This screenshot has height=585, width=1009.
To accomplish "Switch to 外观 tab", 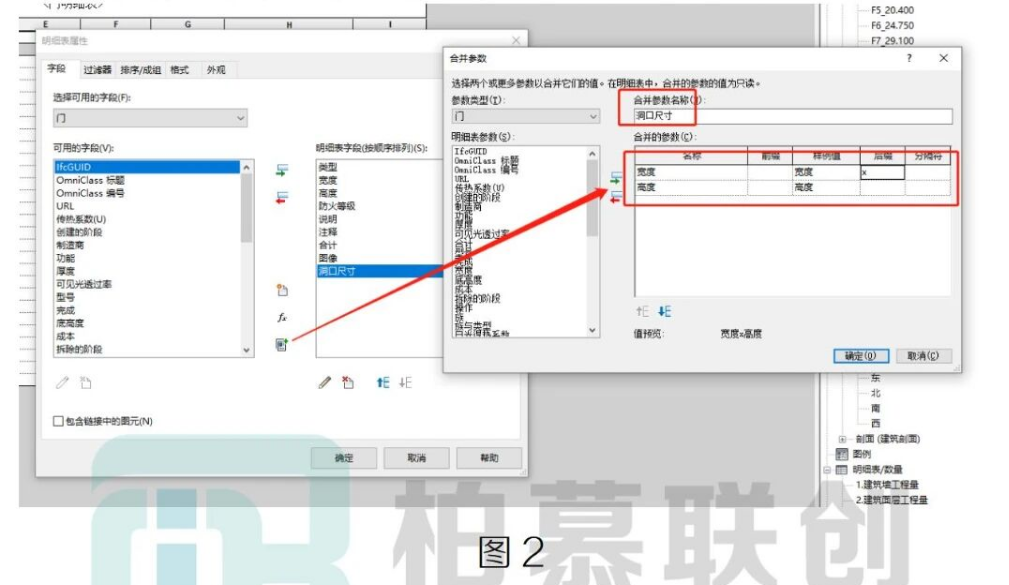I will click(x=216, y=70).
